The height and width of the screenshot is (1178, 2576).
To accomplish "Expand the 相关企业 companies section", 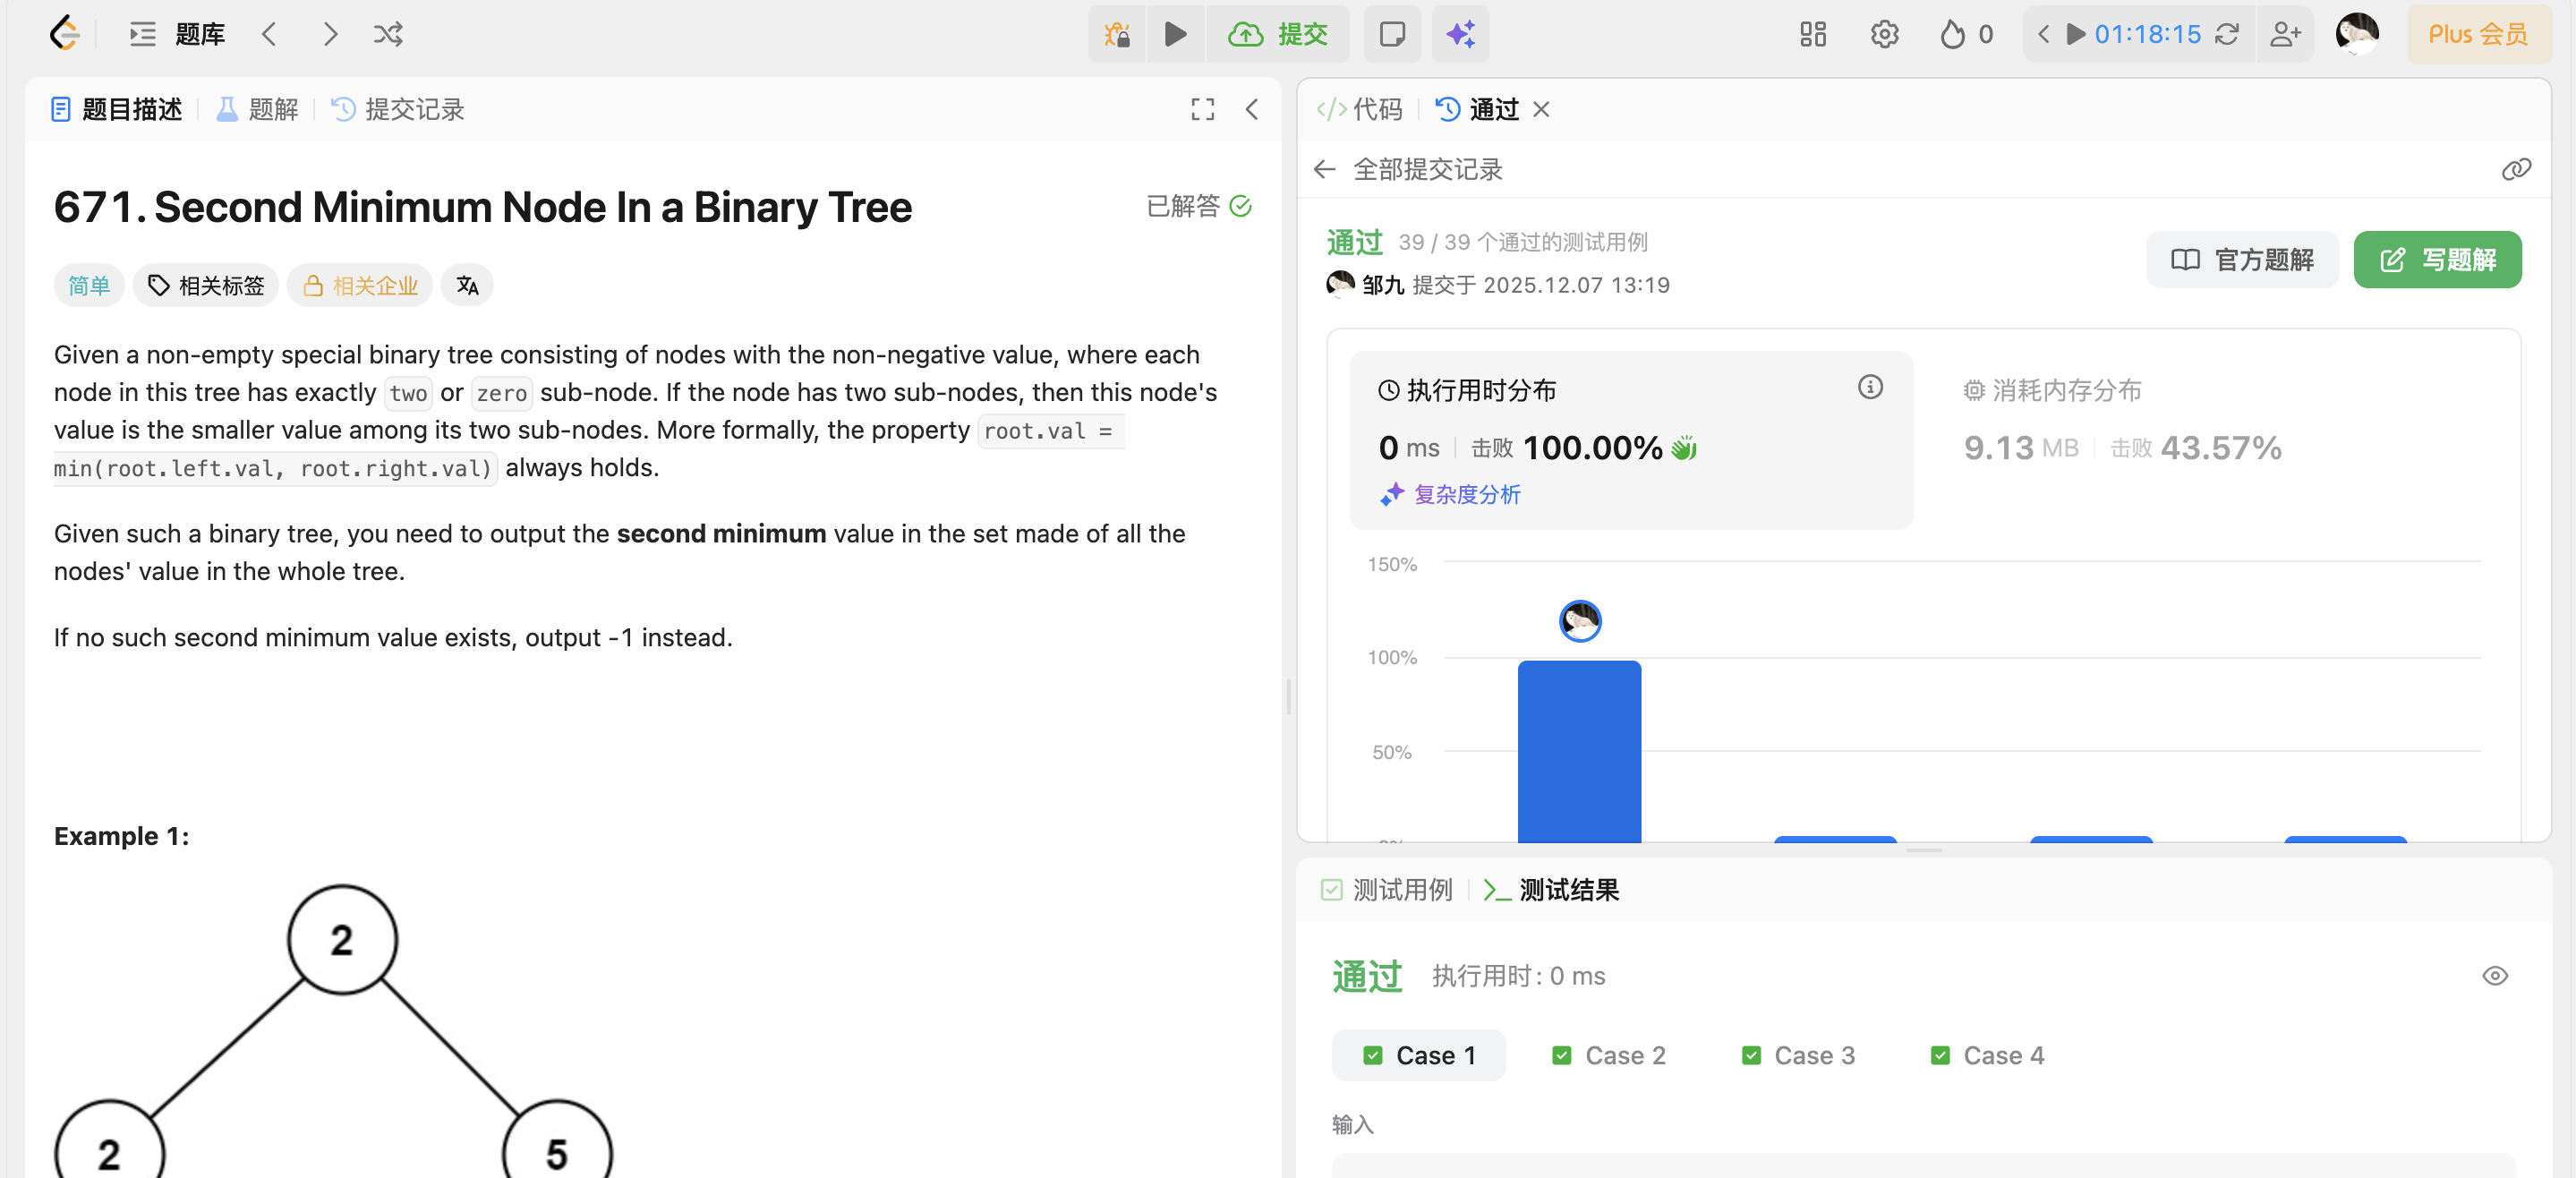I will click(359, 285).
